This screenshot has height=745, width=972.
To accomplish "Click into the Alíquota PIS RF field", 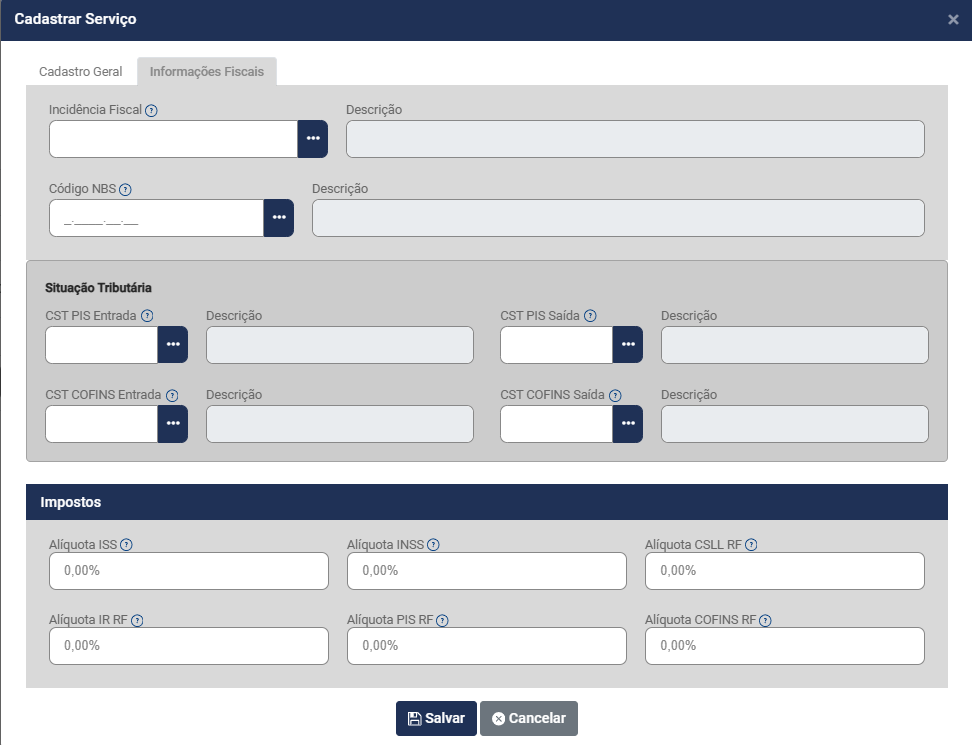I will tap(486, 646).
